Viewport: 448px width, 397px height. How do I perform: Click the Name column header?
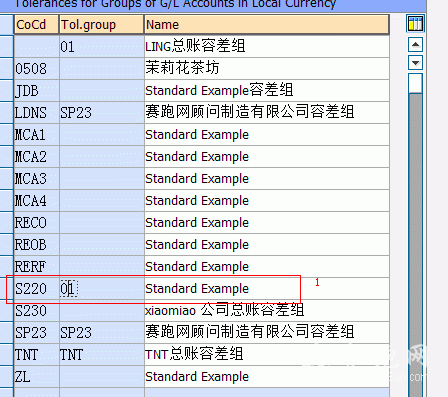tap(267, 24)
